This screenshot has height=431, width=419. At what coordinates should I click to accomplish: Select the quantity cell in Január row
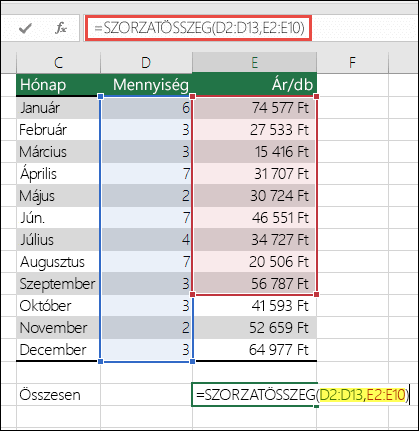pos(146,108)
